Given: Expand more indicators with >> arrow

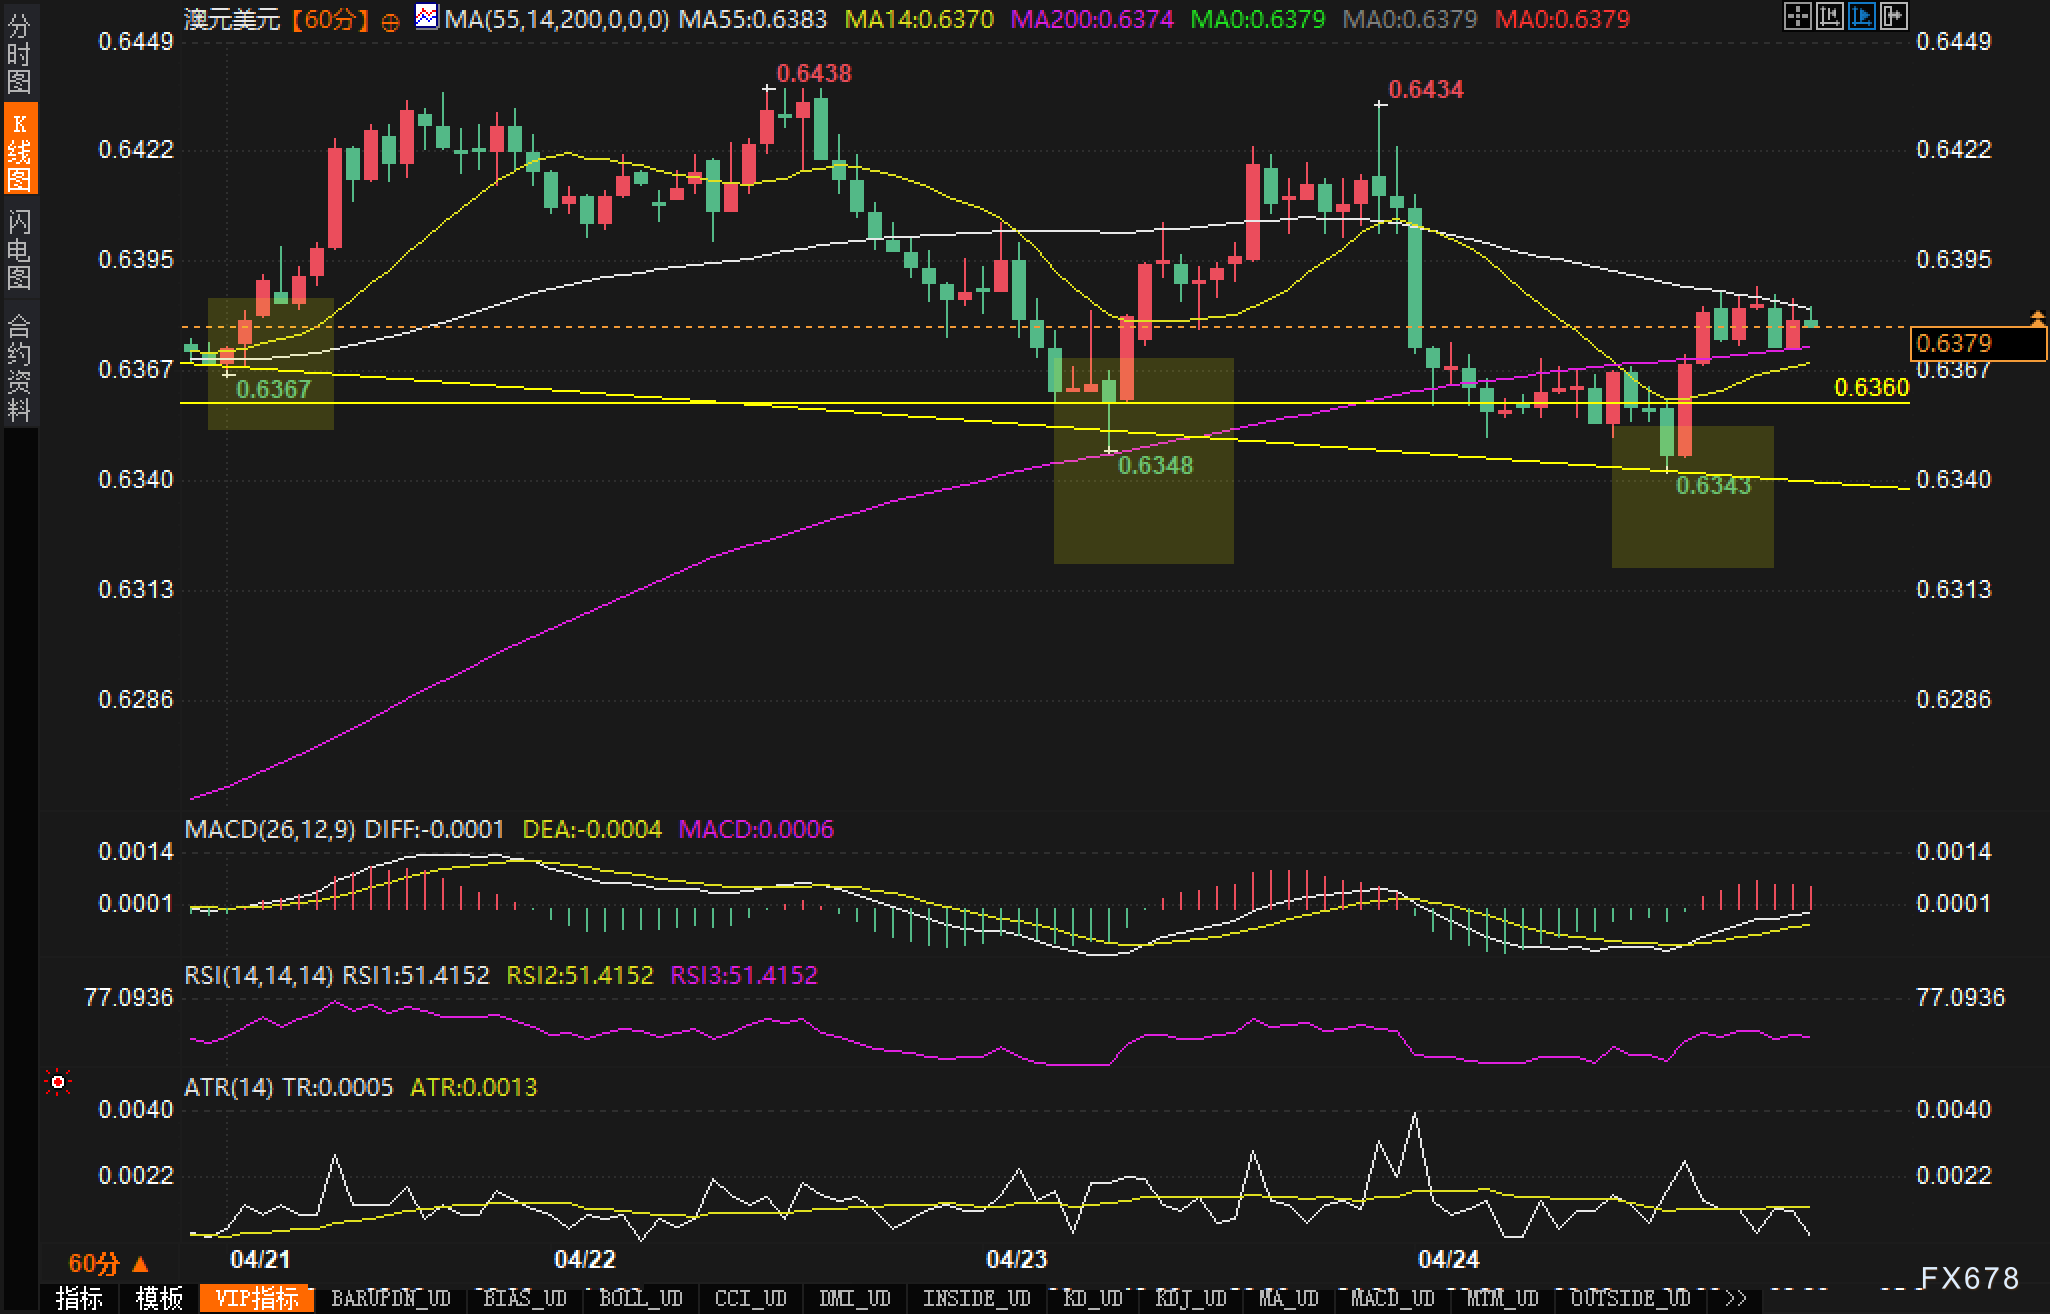Looking at the screenshot, I should [1736, 1298].
